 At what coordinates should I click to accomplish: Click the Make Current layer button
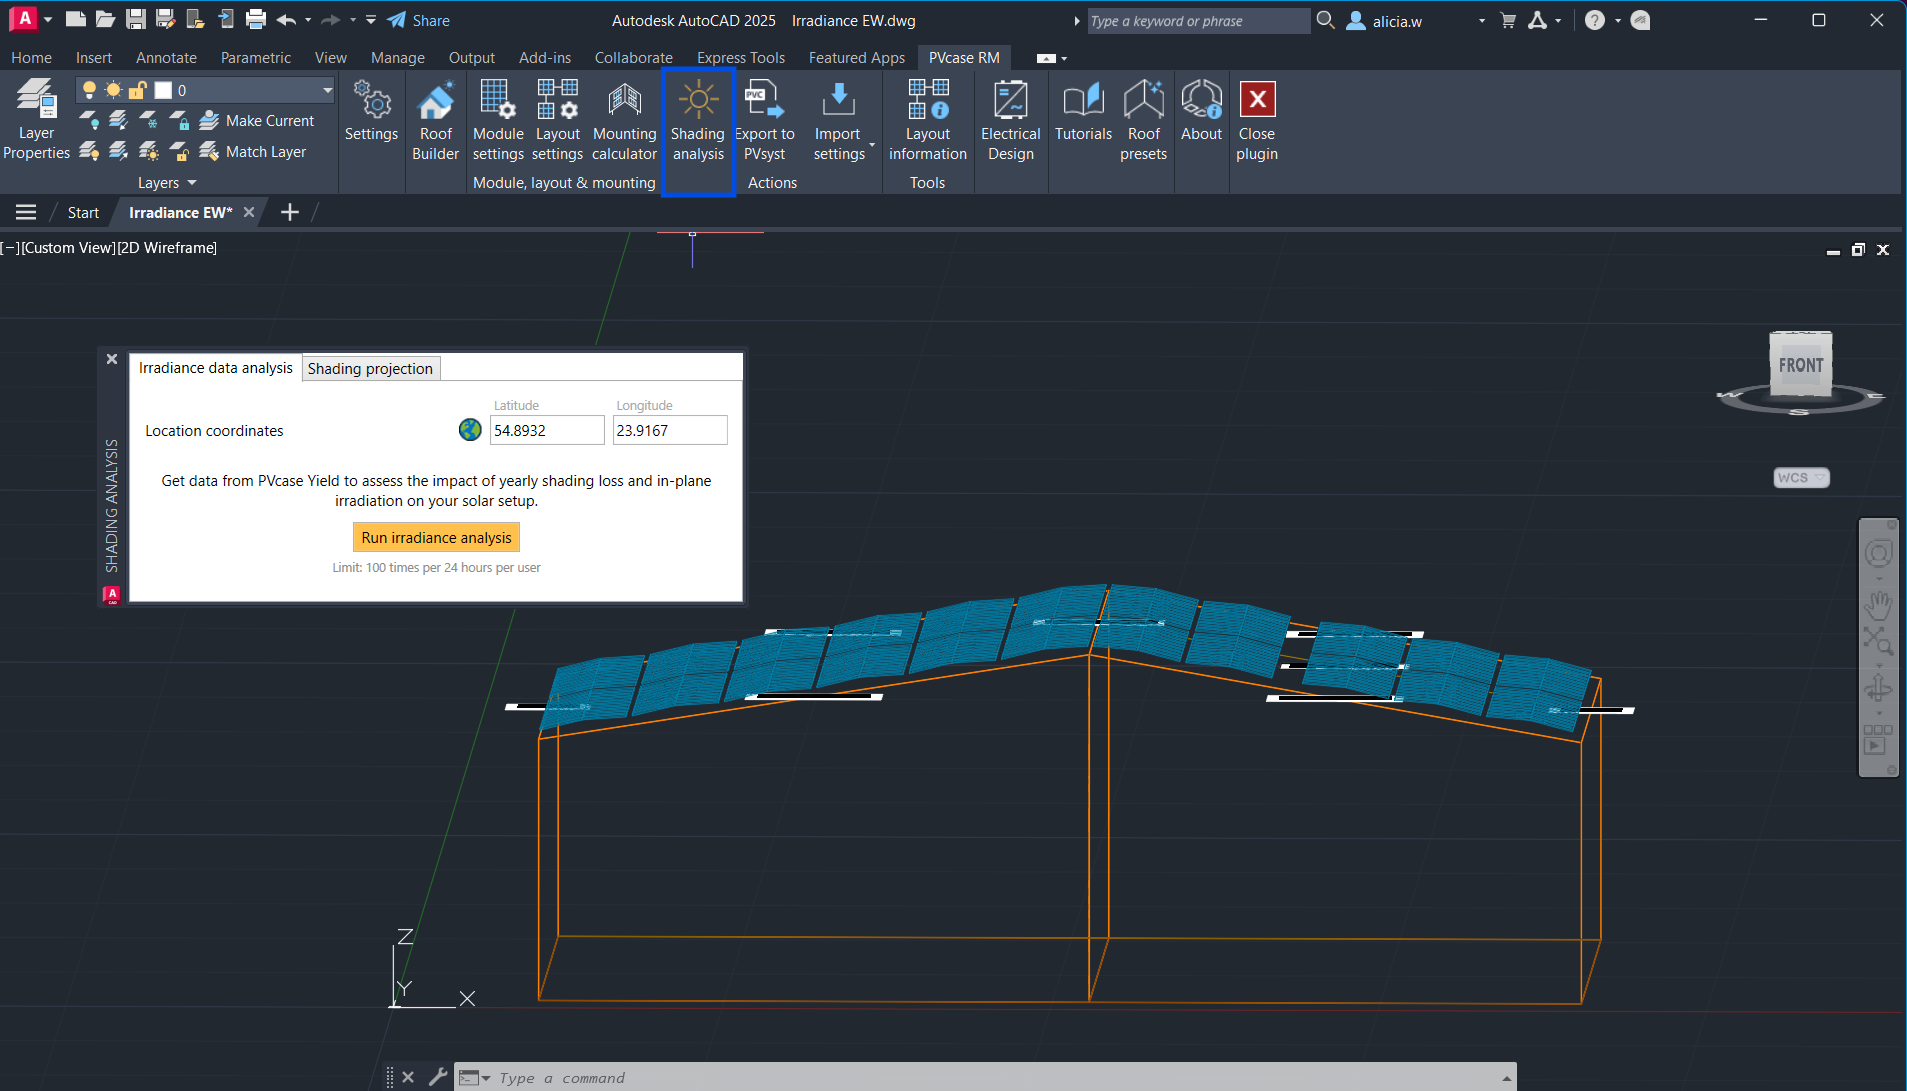point(257,120)
